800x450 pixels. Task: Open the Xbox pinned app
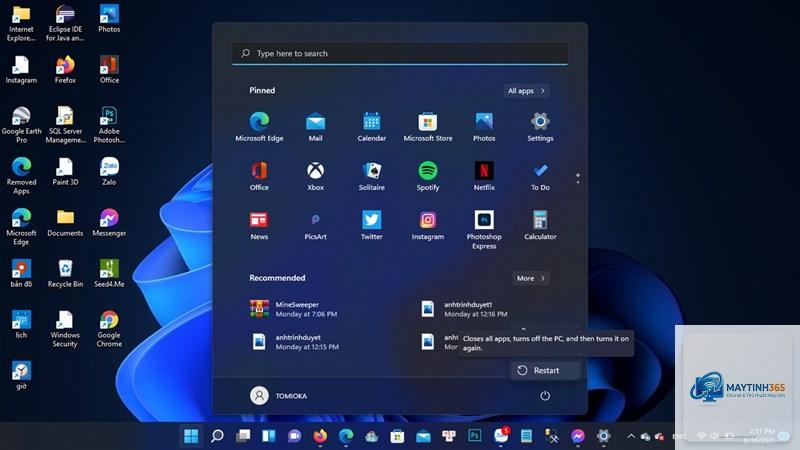(315, 176)
